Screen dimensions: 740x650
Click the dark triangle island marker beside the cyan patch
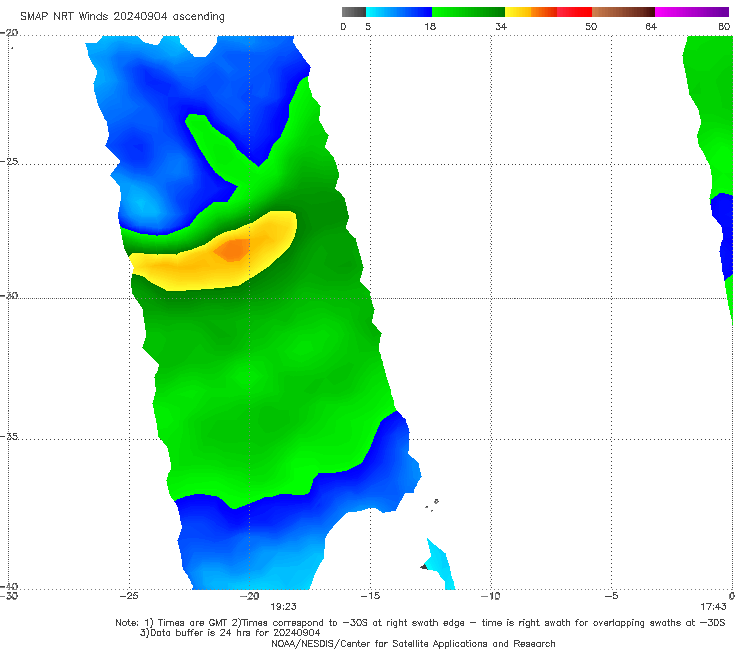coord(424,566)
